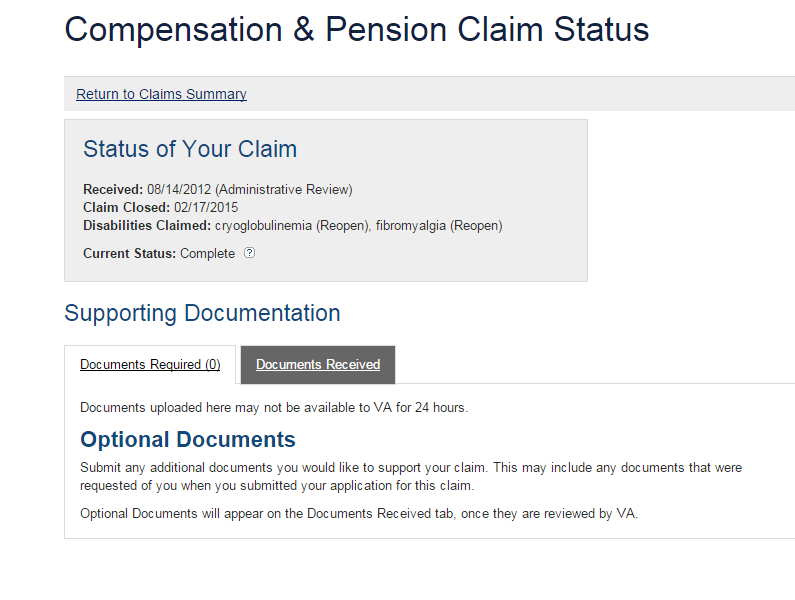Click the fibromyalgia (Reopen) entry
Viewport: 795px width, 600px height.
(x=439, y=225)
